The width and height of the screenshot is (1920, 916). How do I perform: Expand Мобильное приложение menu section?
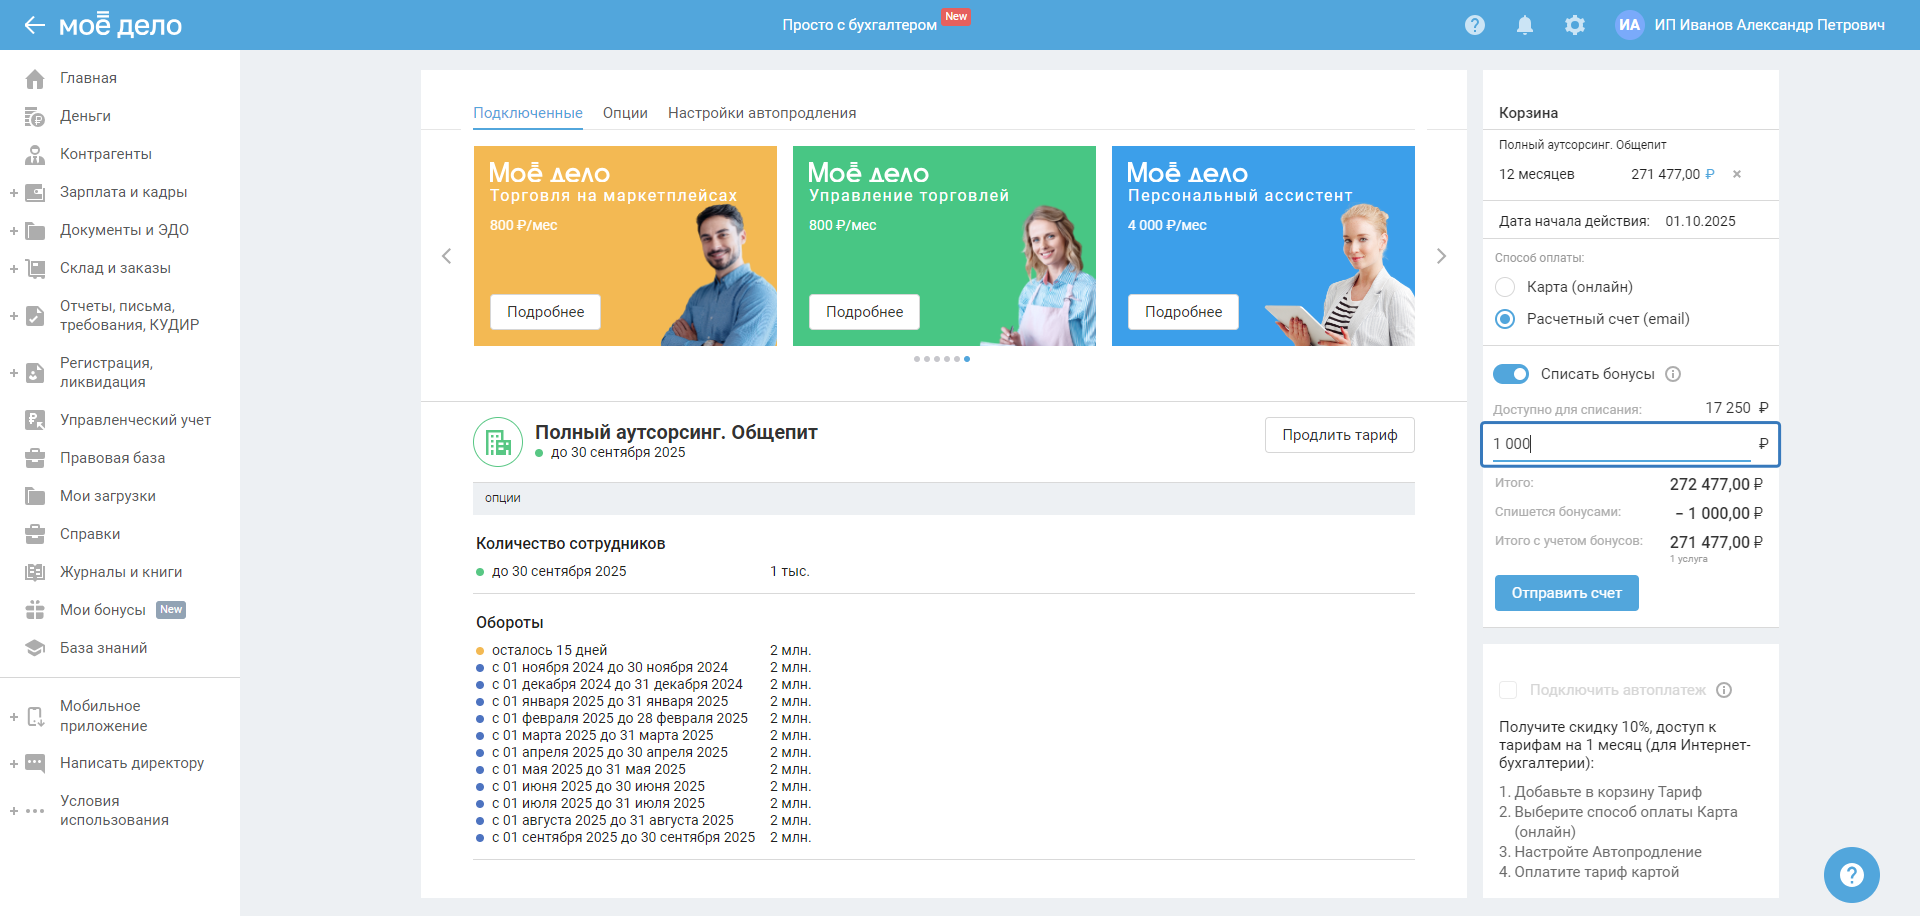(14, 716)
